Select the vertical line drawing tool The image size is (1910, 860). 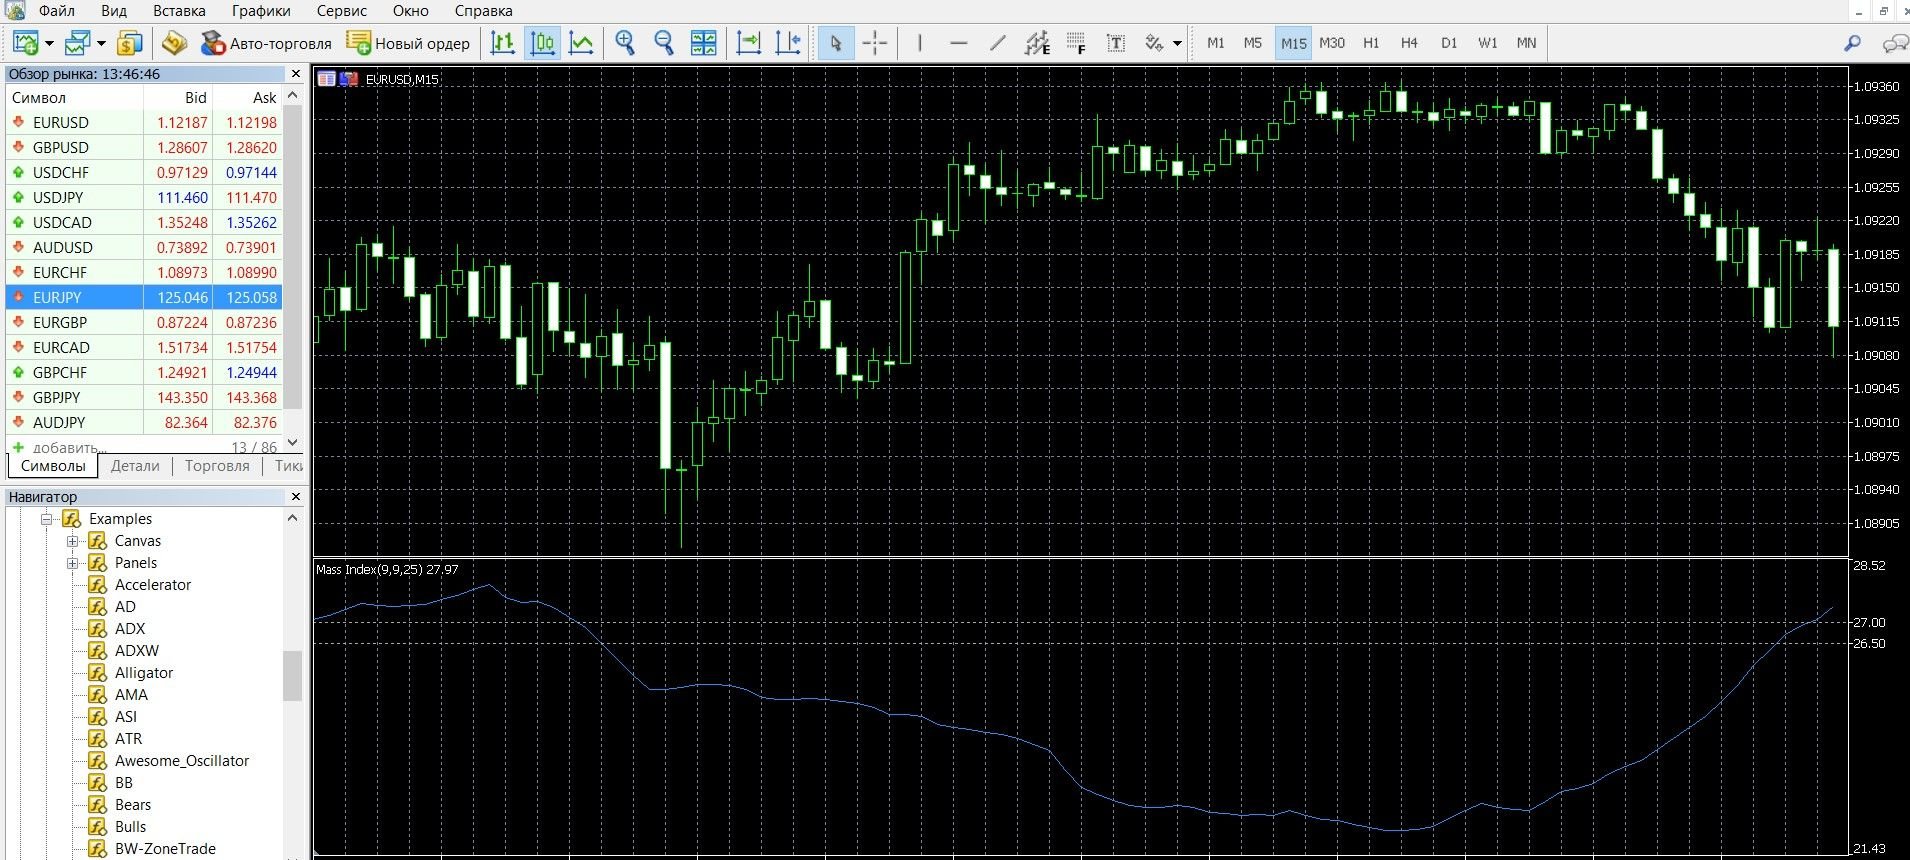(919, 43)
